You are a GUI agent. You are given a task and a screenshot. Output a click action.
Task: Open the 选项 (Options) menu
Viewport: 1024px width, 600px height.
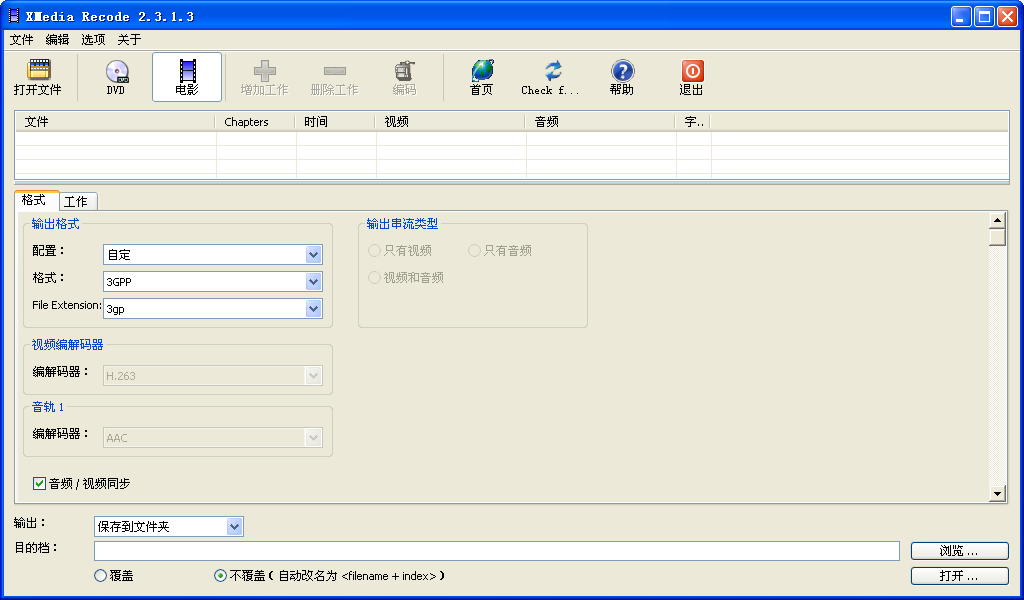click(x=93, y=40)
